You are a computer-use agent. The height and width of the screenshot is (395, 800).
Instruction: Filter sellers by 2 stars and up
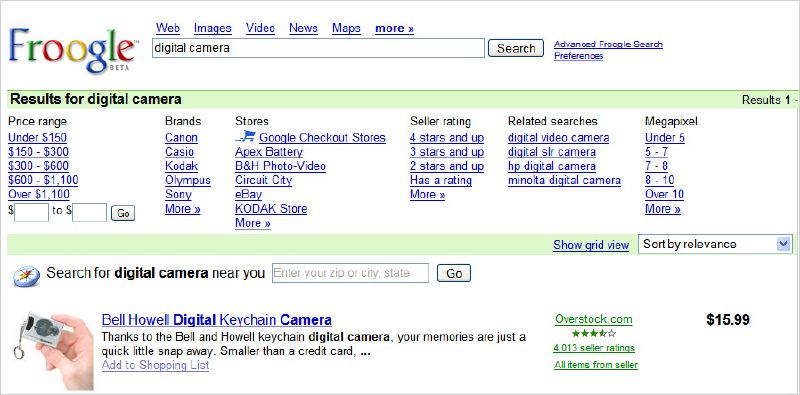pos(447,166)
